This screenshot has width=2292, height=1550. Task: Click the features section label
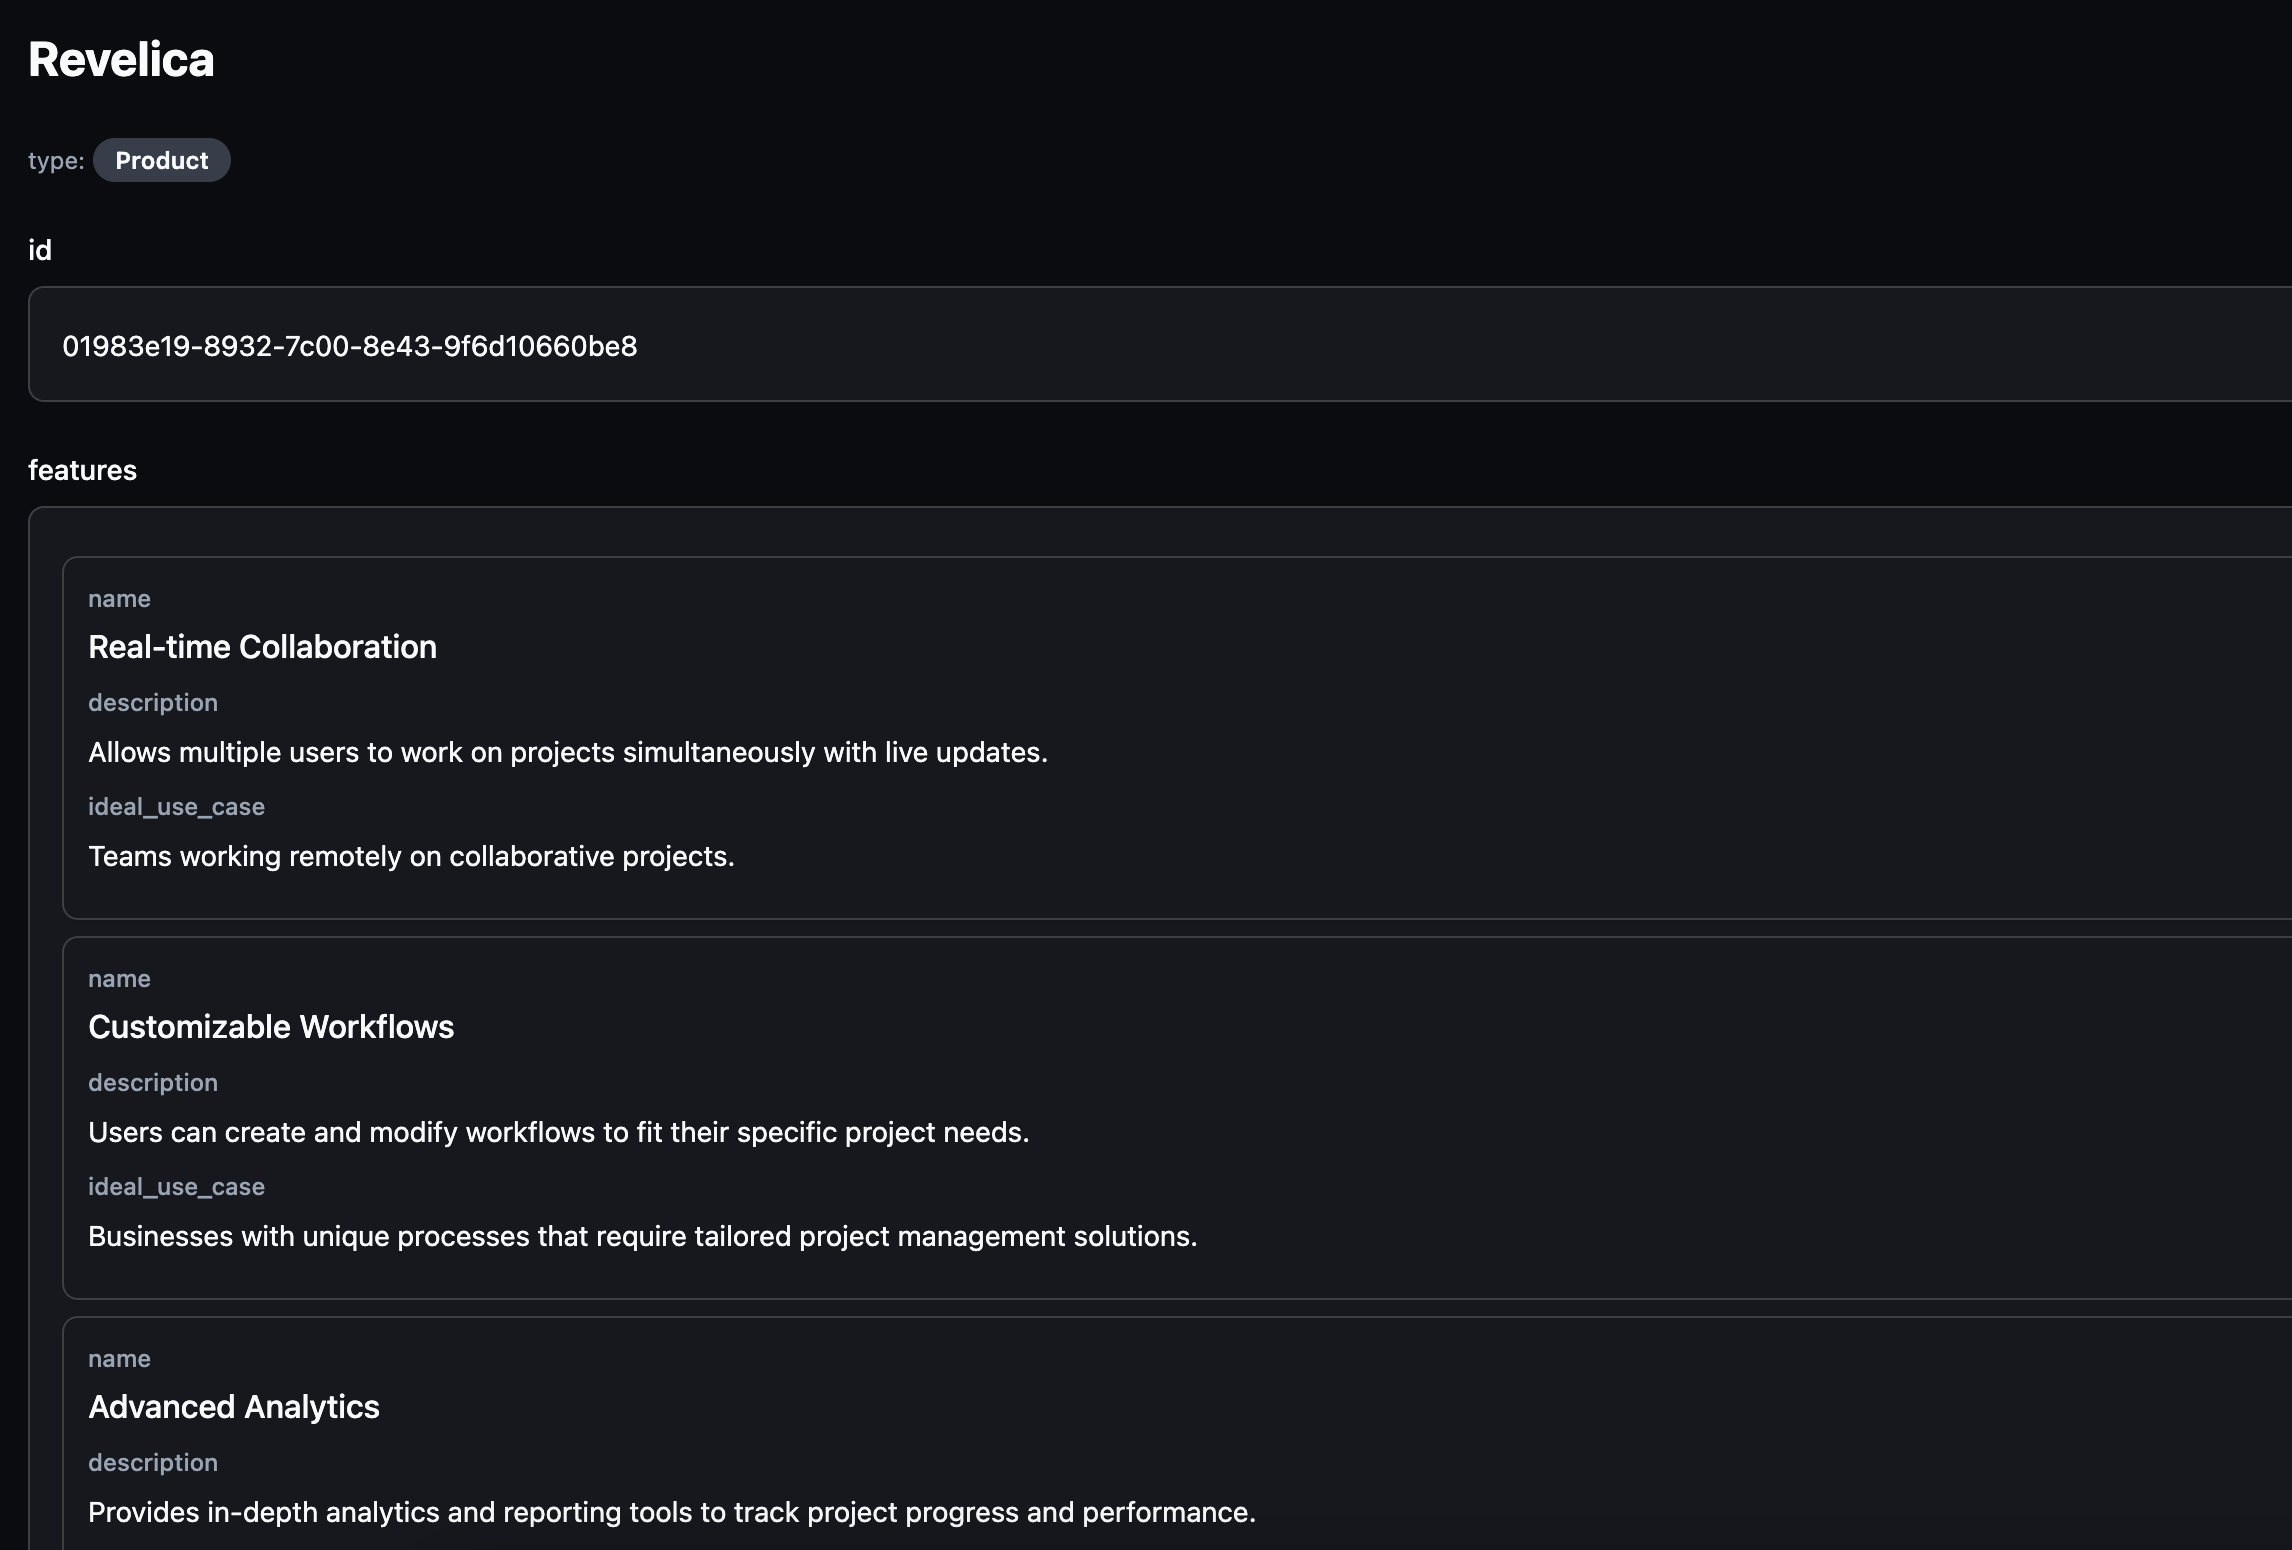point(82,470)
